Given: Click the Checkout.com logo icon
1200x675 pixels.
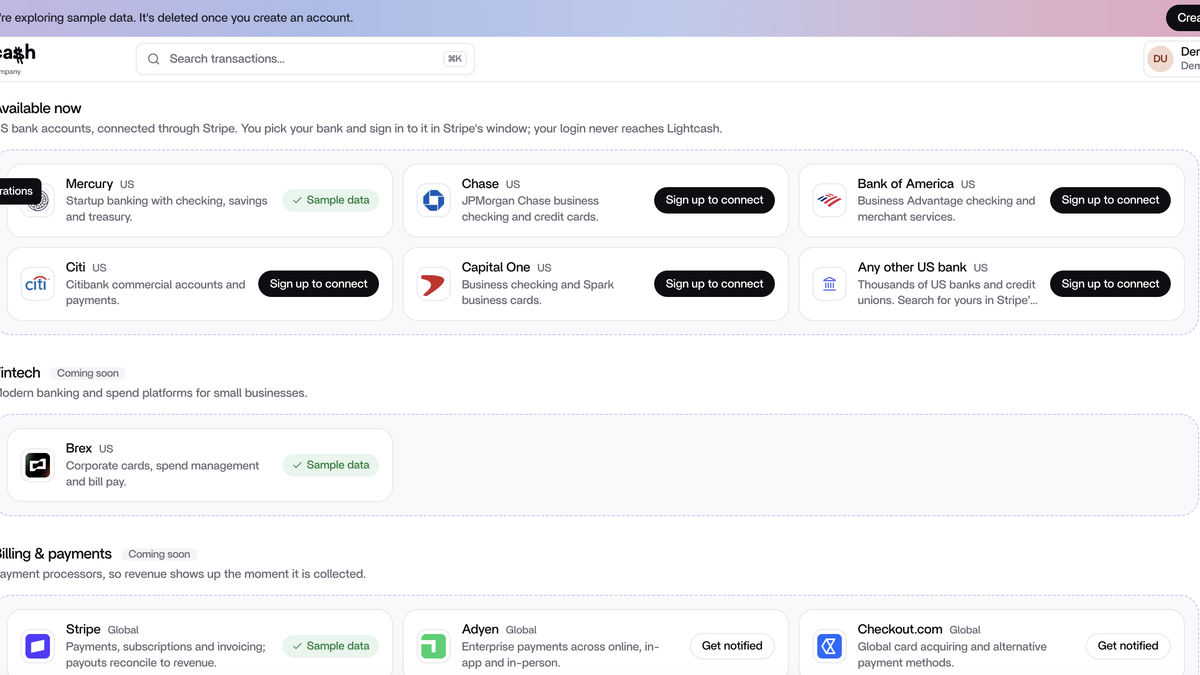Looking at the screenshot, I should pos(830,646).
